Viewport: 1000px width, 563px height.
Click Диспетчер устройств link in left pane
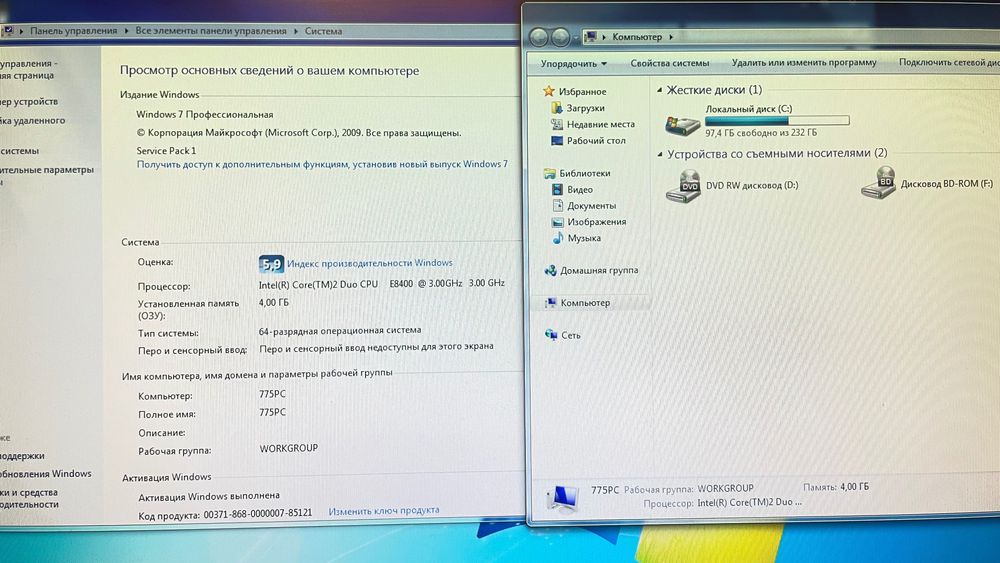pos(29,101)
